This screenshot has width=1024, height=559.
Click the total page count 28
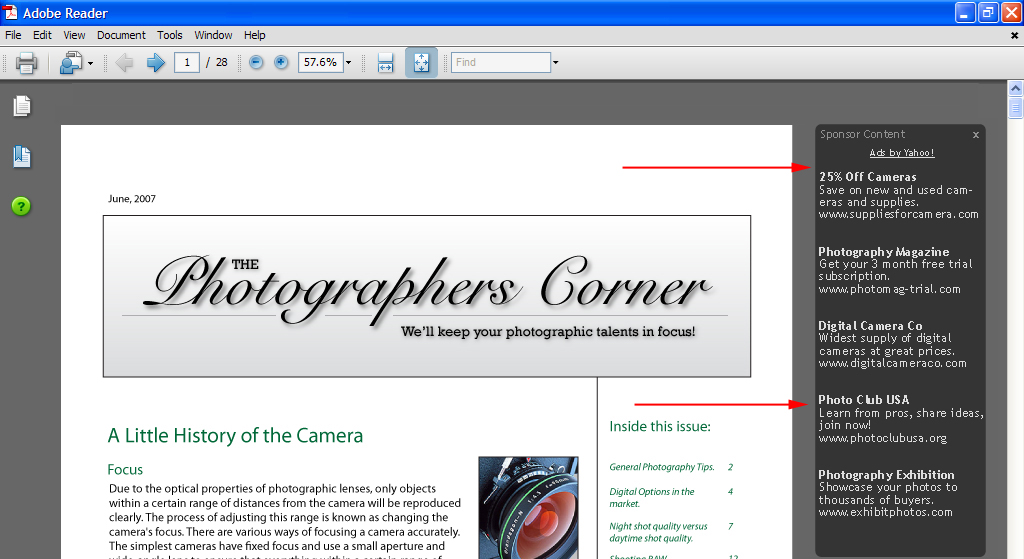221,63
